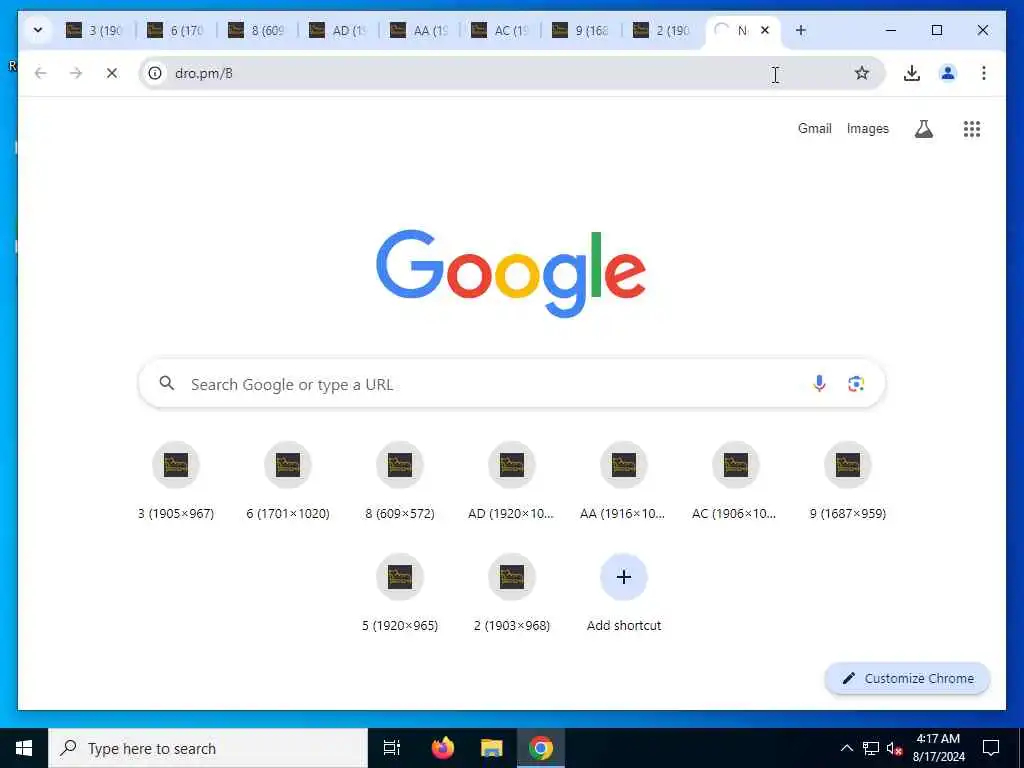
Task: Switch to the tab titled 3 (190
Action: pyautogui.click(x=95, y=30)
